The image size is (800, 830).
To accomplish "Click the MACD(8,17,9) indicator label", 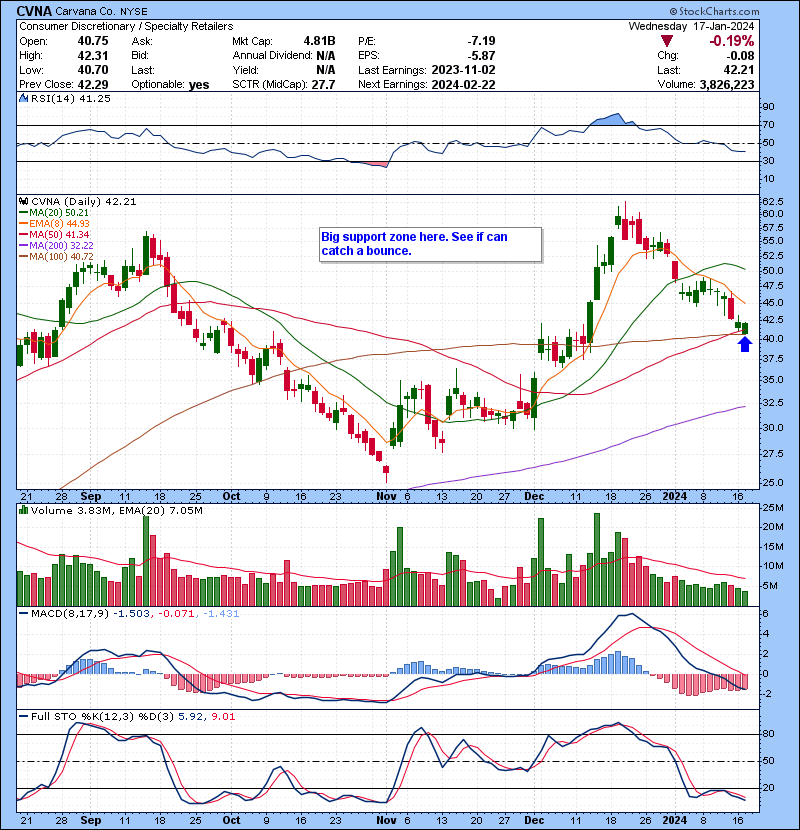I will tap(62, 611).
